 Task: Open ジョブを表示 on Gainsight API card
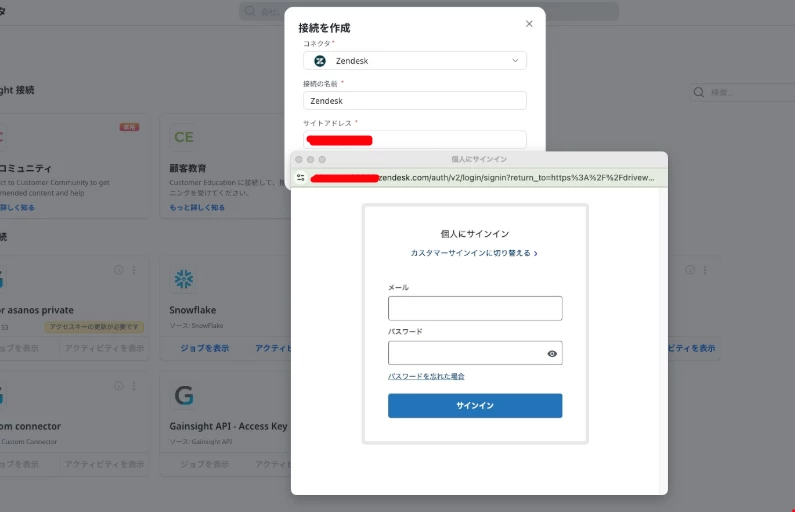pyautogui.click(x=204, y=464)
